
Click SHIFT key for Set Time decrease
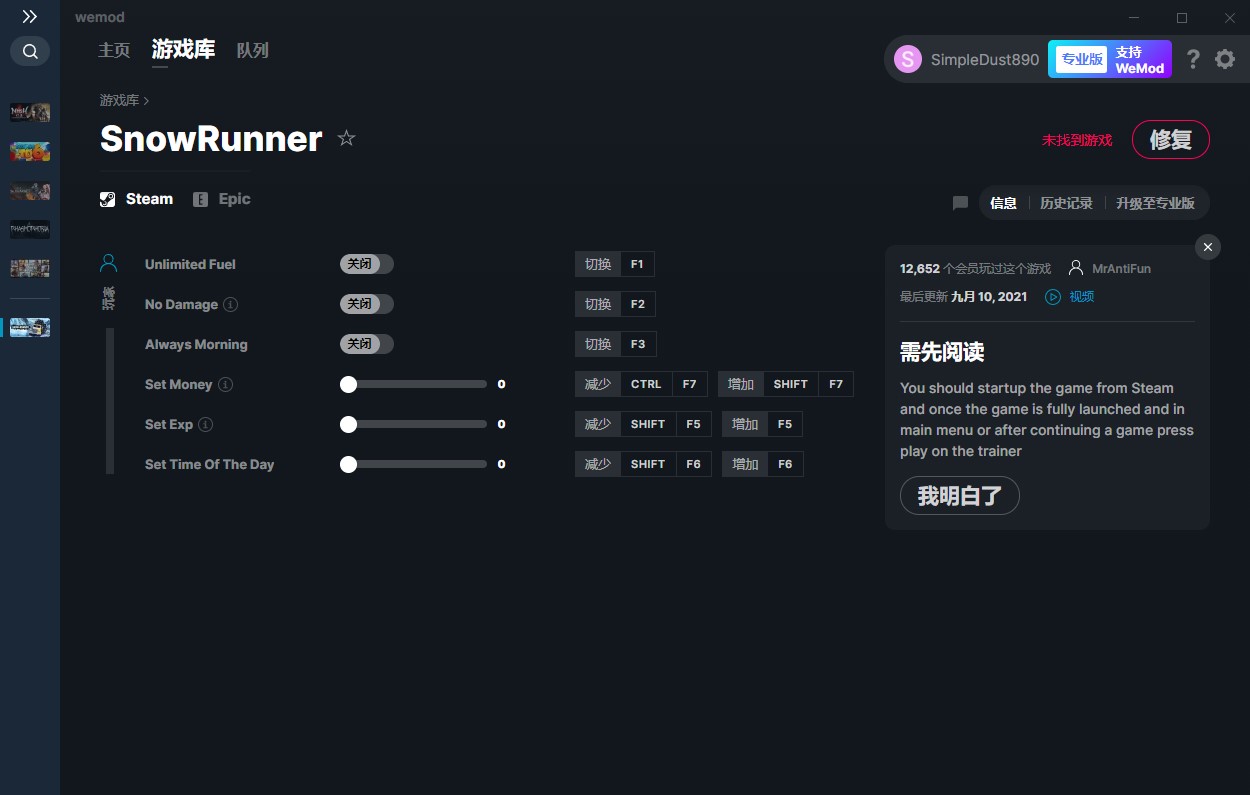pyautogui.click(x=648, y=464)
